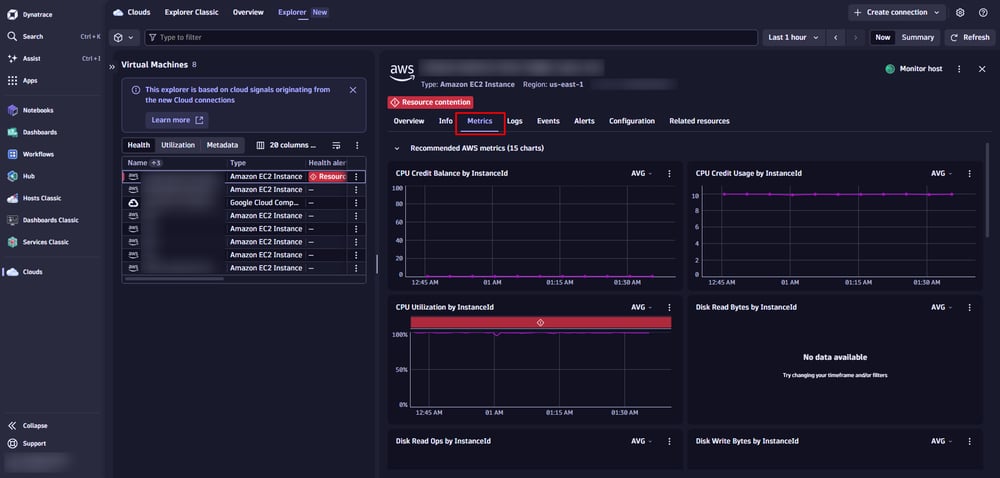Open the Events tab

tap(548, 121)
